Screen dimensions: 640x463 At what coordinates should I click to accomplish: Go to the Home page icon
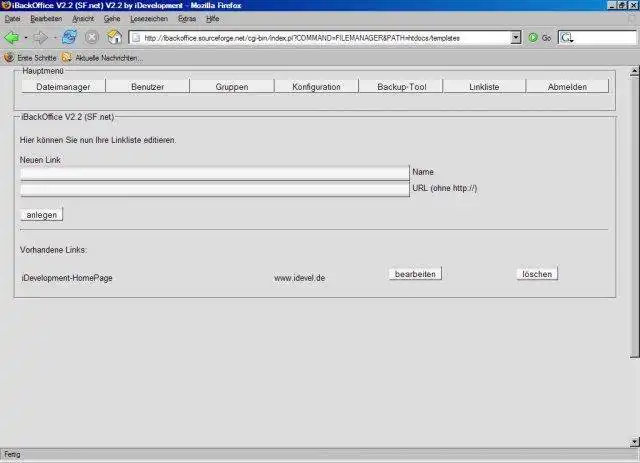coord(114,38)
